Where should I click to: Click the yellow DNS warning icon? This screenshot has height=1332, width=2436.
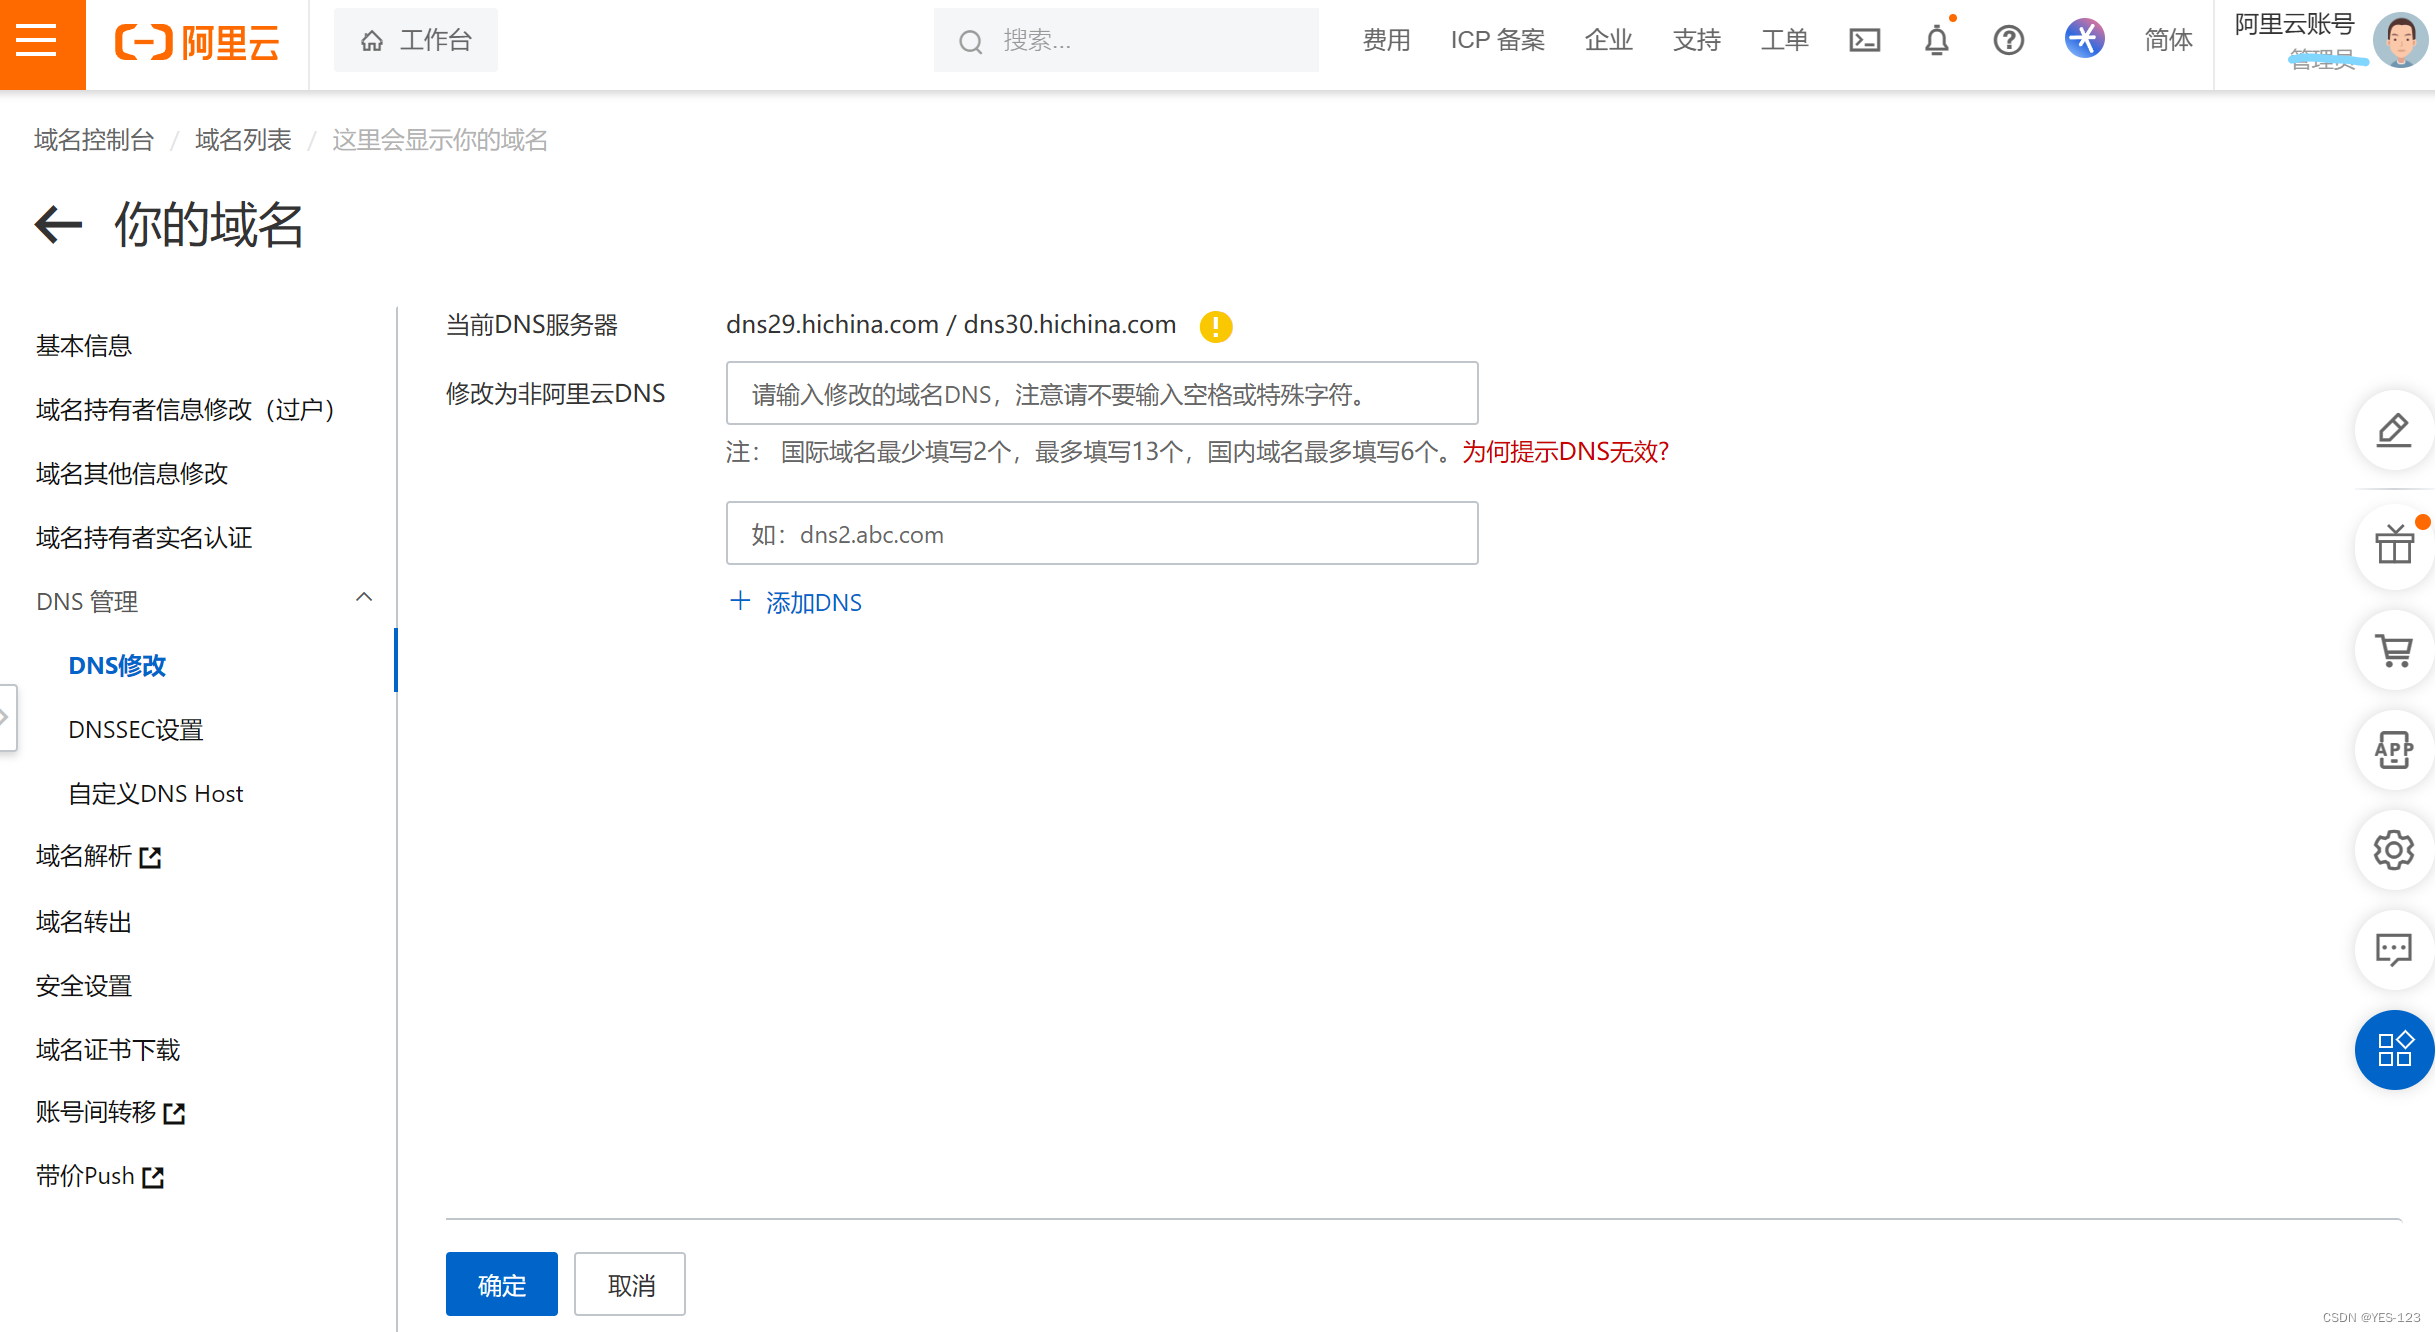1215,326
